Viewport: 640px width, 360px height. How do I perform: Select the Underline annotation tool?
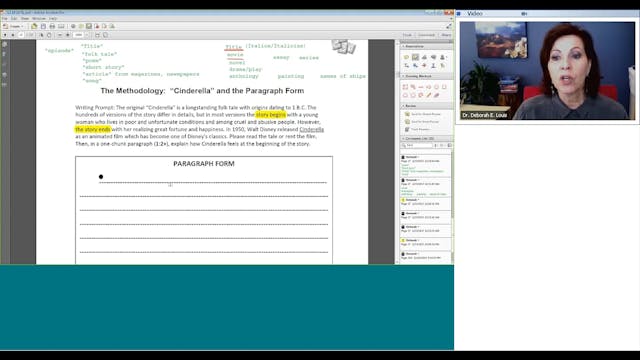point(433,65)
